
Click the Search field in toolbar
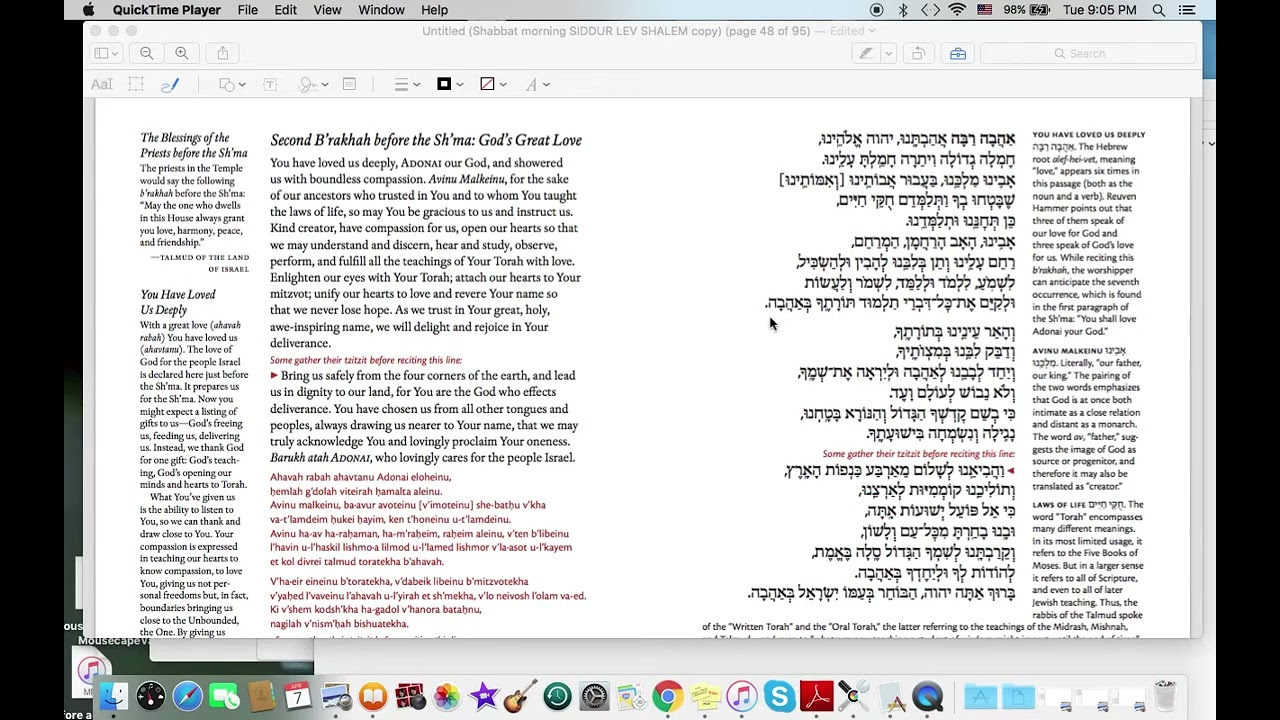click(1088, 53)
